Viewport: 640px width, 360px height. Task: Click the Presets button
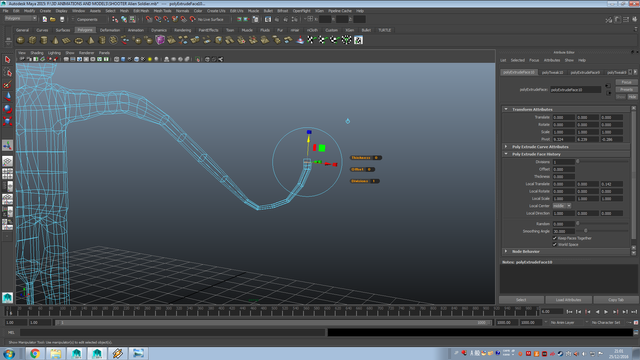pyautogui.click(x=627, y=89)
